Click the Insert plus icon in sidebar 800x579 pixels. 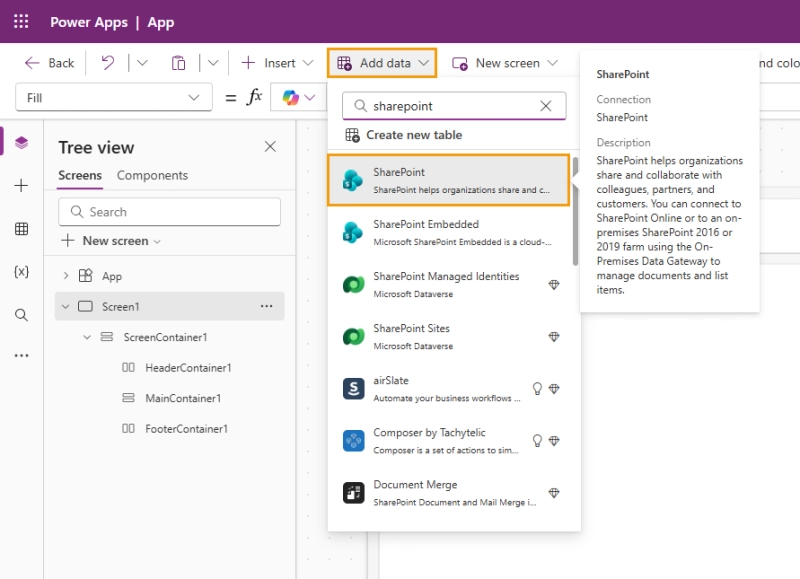click(21, 185)
